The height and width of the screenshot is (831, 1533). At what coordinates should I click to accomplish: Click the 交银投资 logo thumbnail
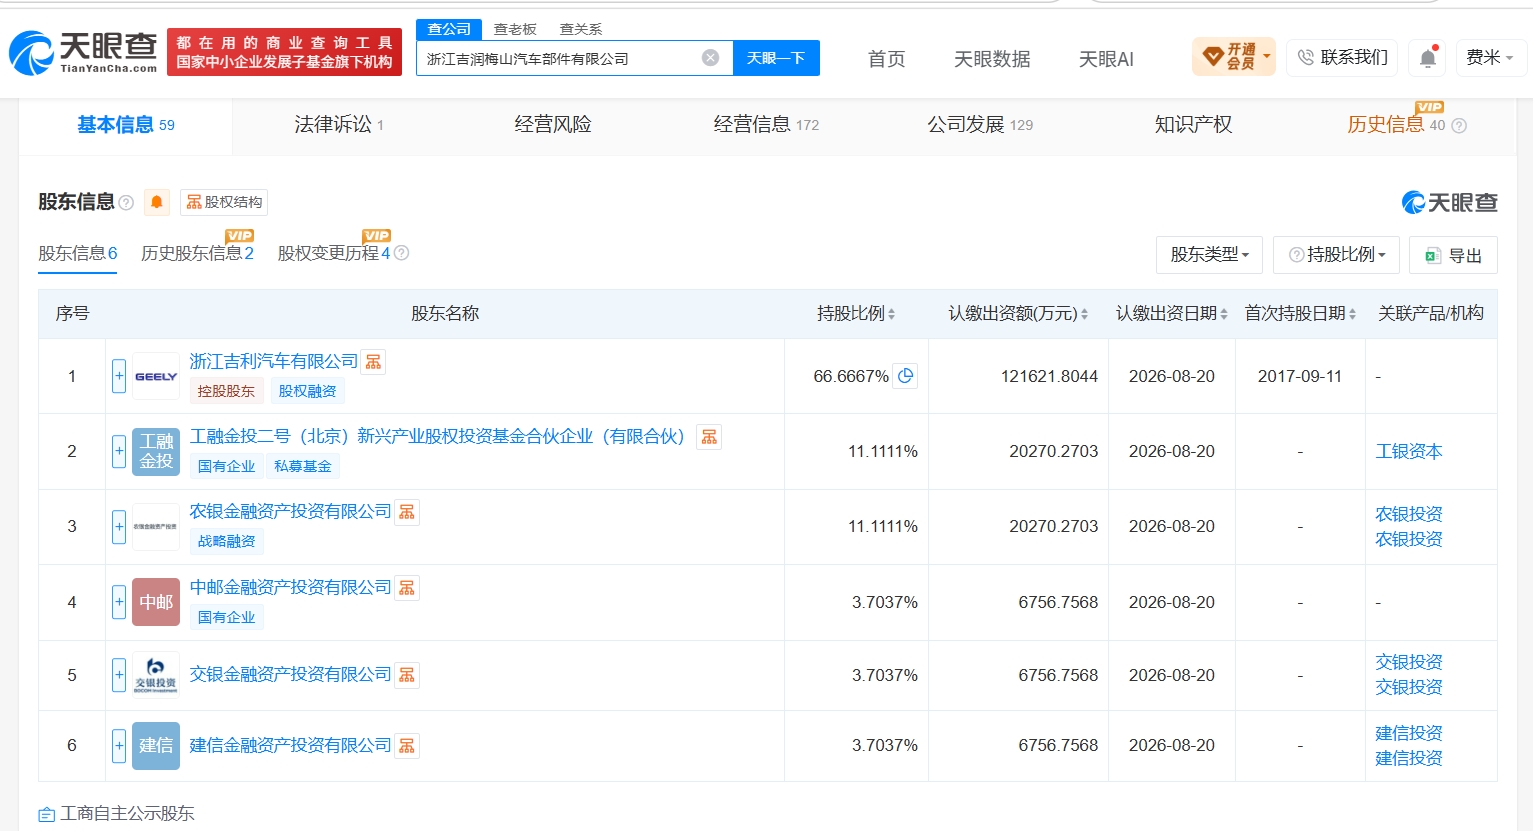pyautogui.click(x=156, y=675)
